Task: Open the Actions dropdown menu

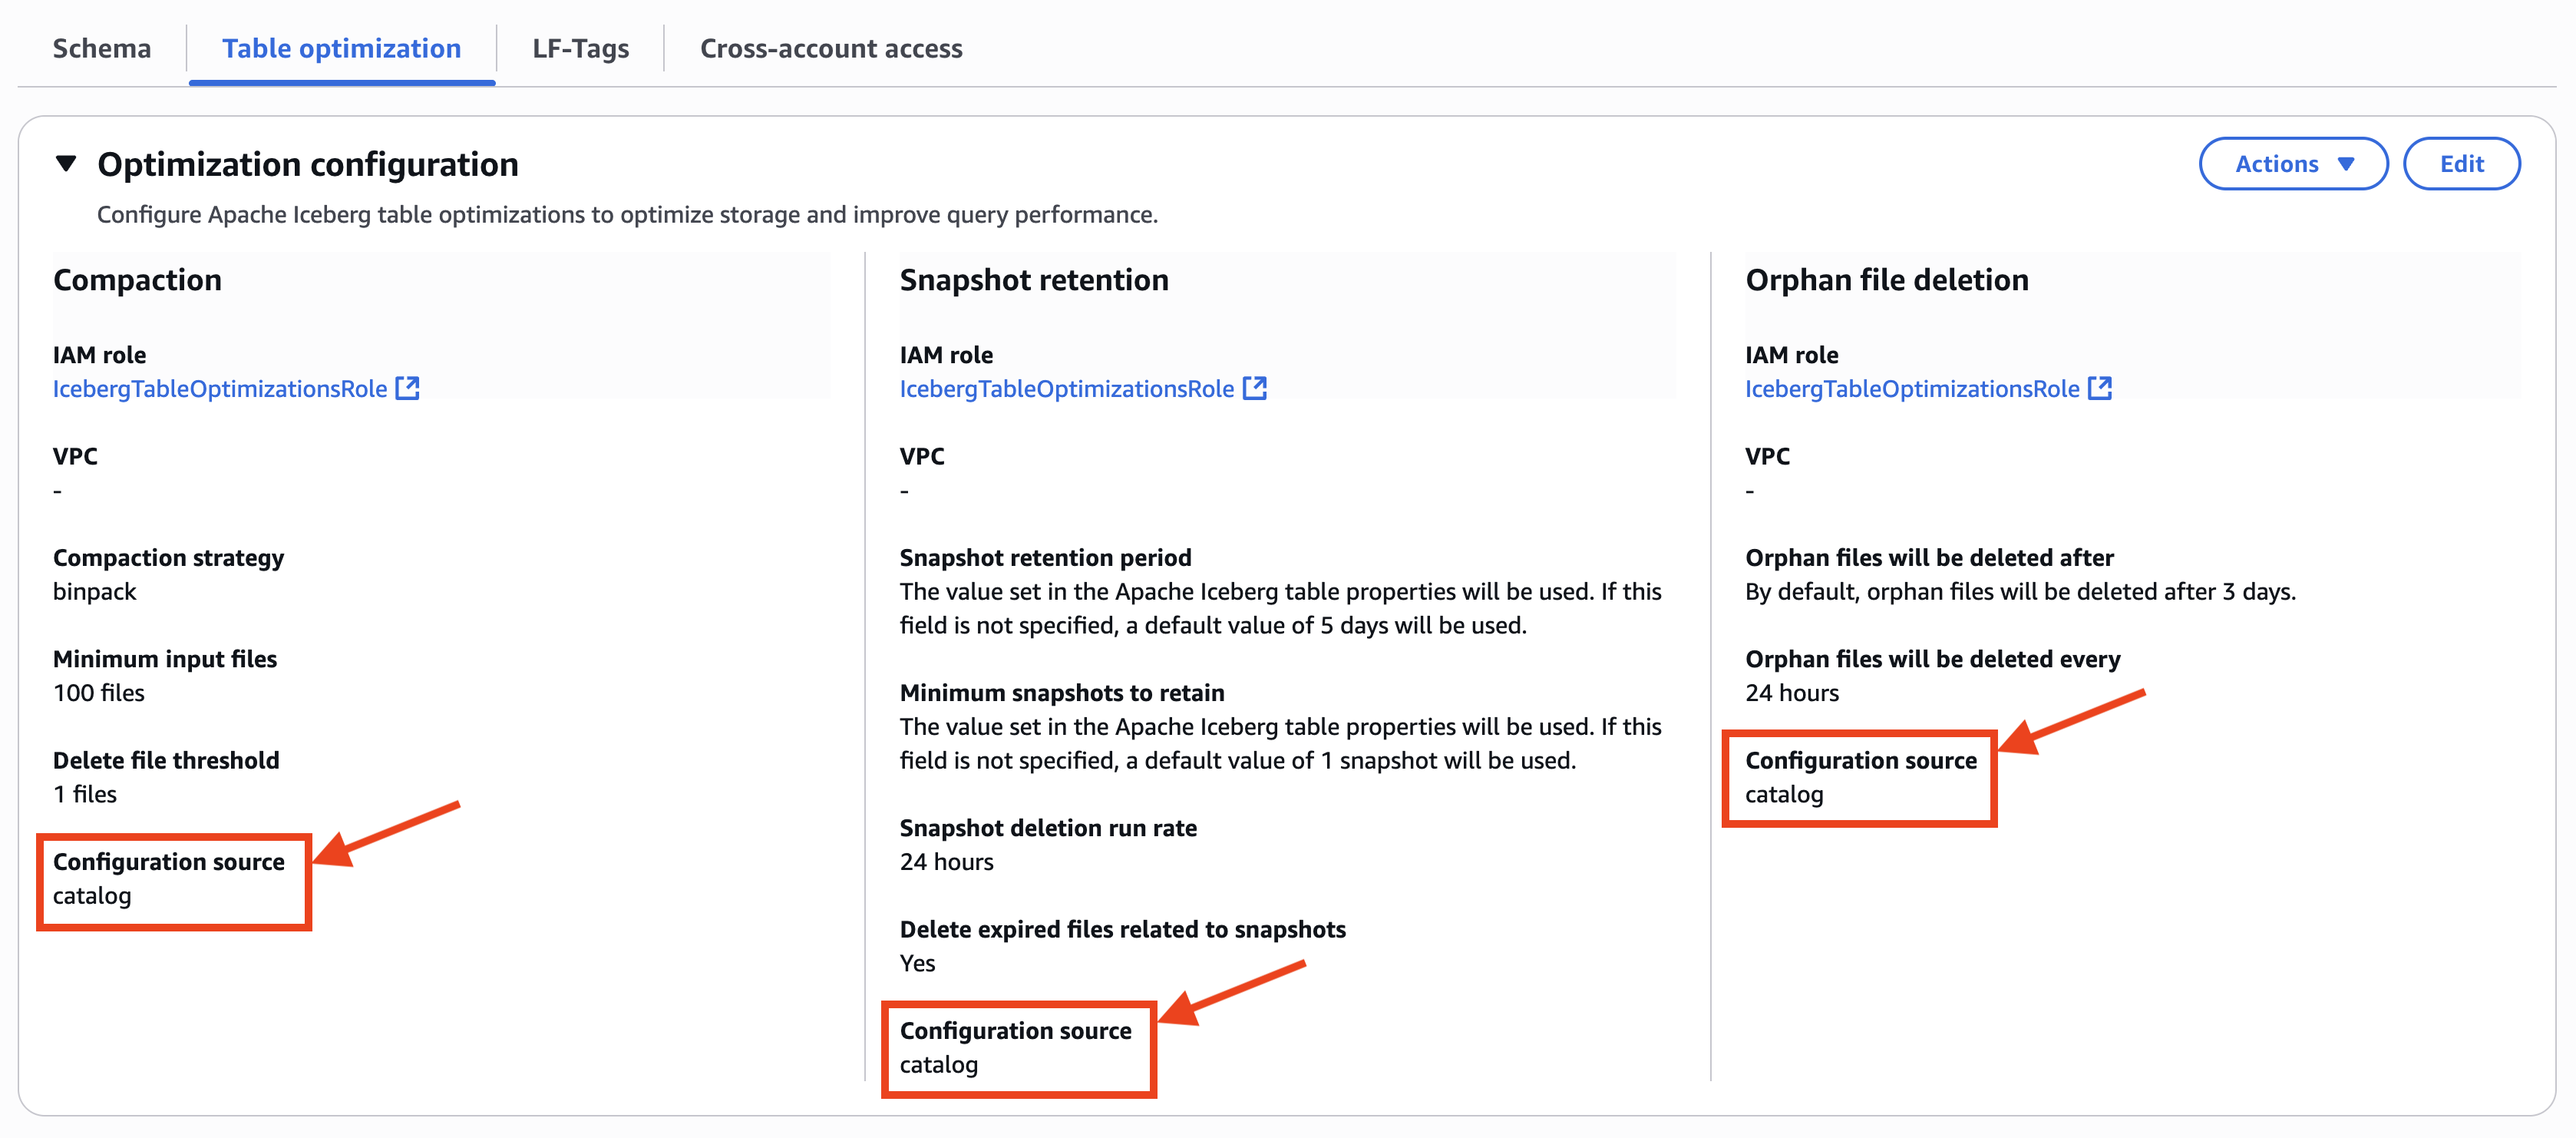Action: (2292, 163)
